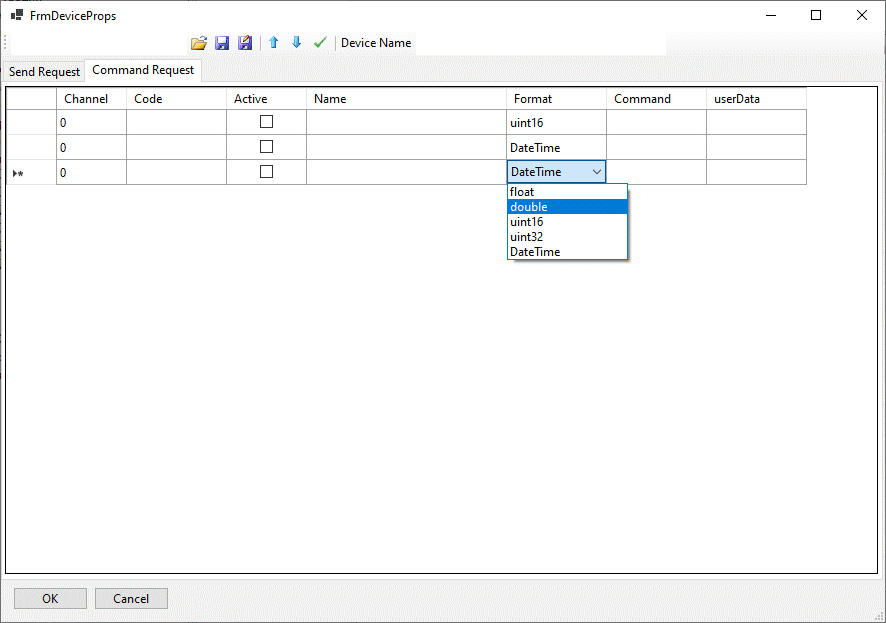Close the FrmDeviceProps window
Viewport: 886px width, 623px height.
pyautogui.click(x=862, y=15)
